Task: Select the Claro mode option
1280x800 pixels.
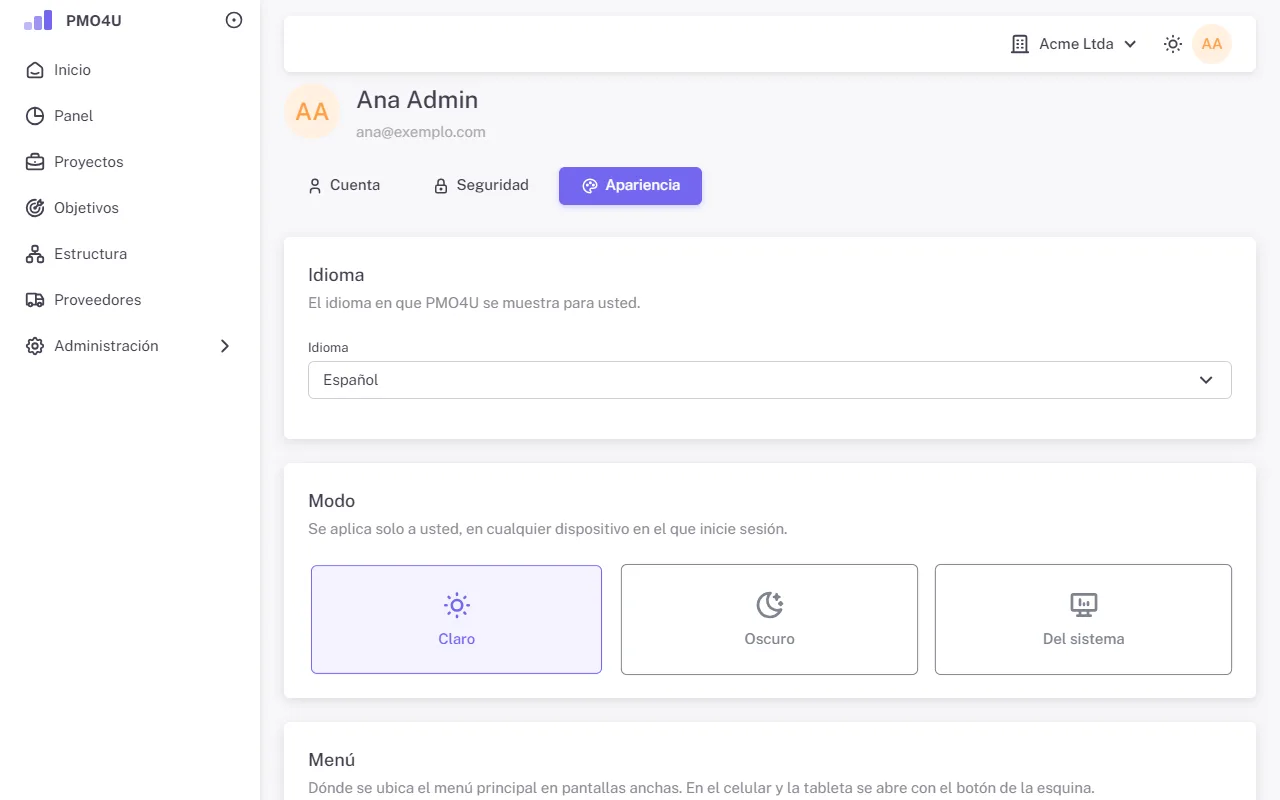Action: point(456,619)
